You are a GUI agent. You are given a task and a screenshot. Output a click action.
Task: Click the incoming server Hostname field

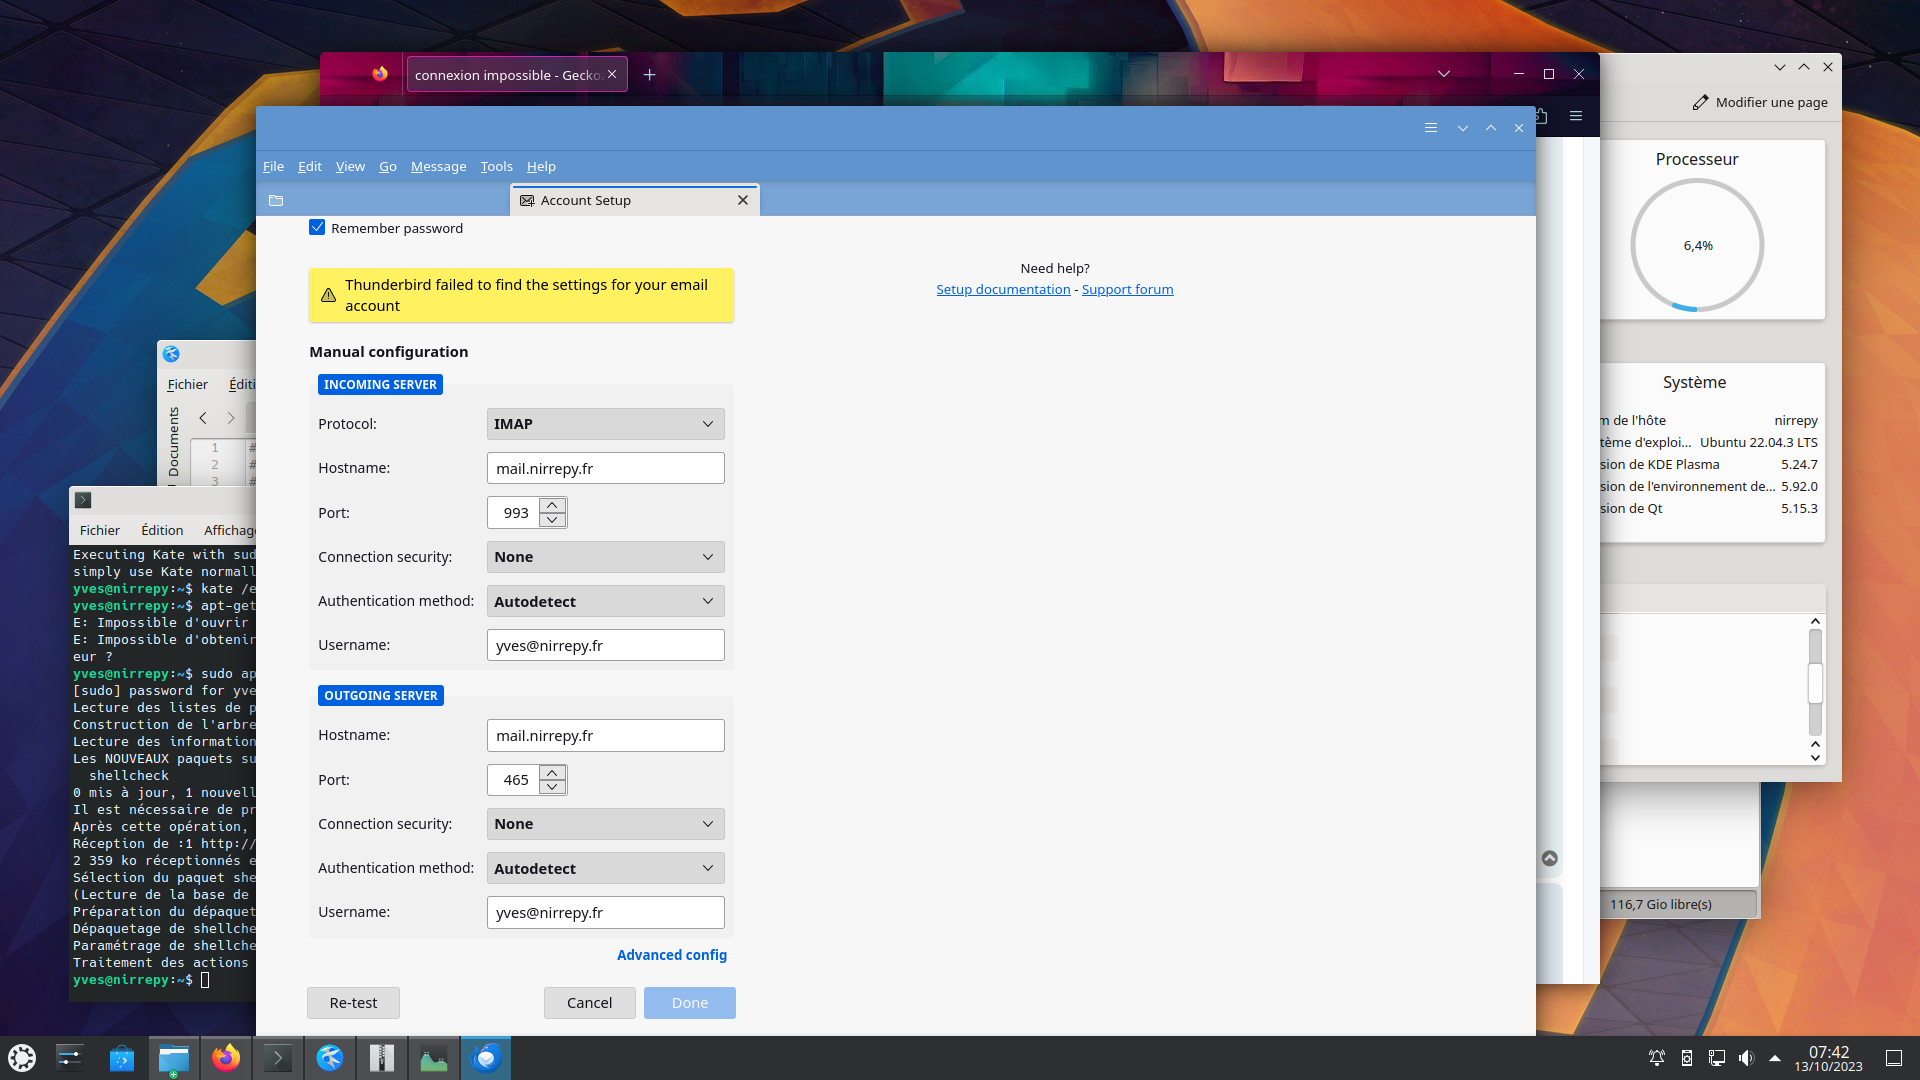click(x=605, y=469)
